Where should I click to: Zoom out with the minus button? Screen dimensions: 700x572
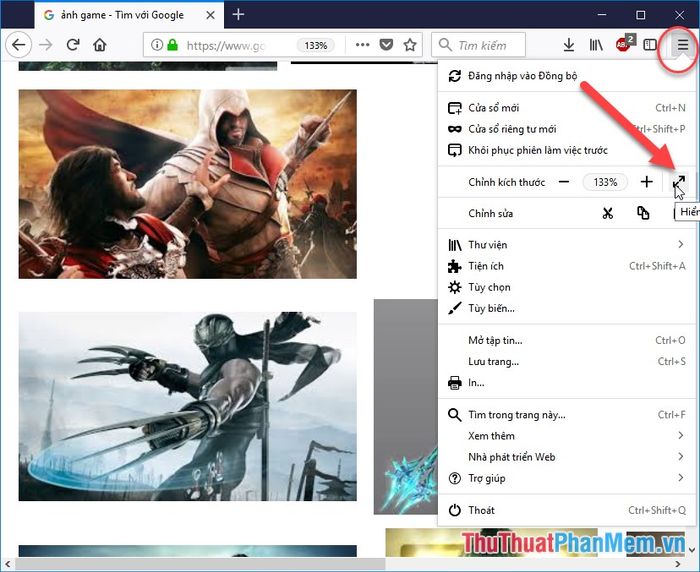[x=564, y=182]
